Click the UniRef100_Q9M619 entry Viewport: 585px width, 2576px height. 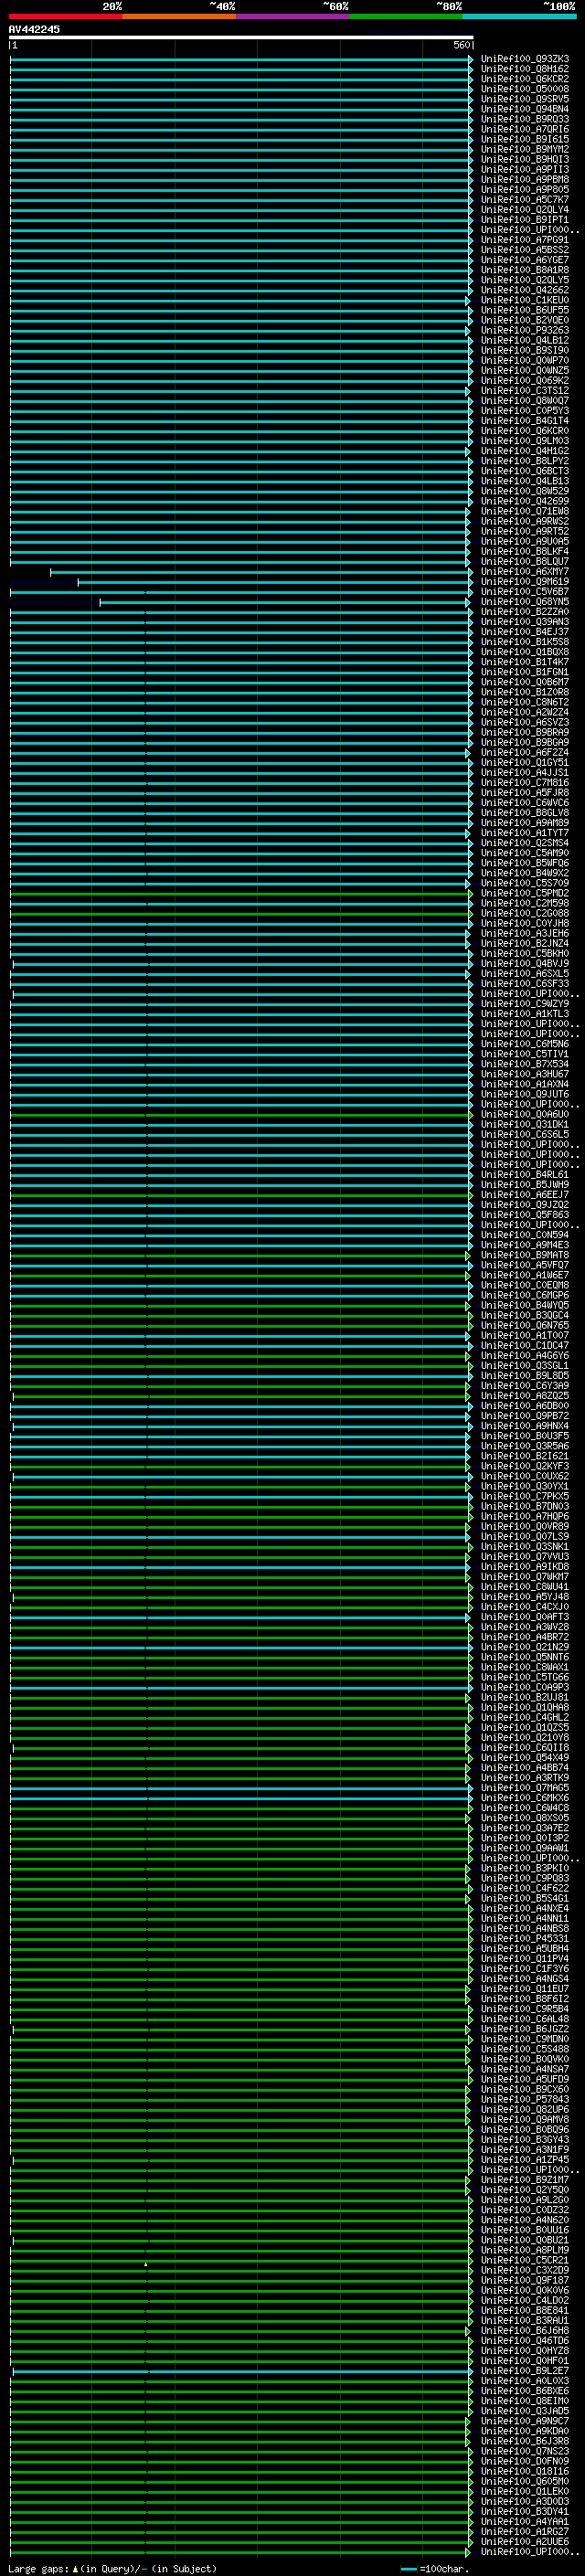pyautogui.click(x=525, y=582)
